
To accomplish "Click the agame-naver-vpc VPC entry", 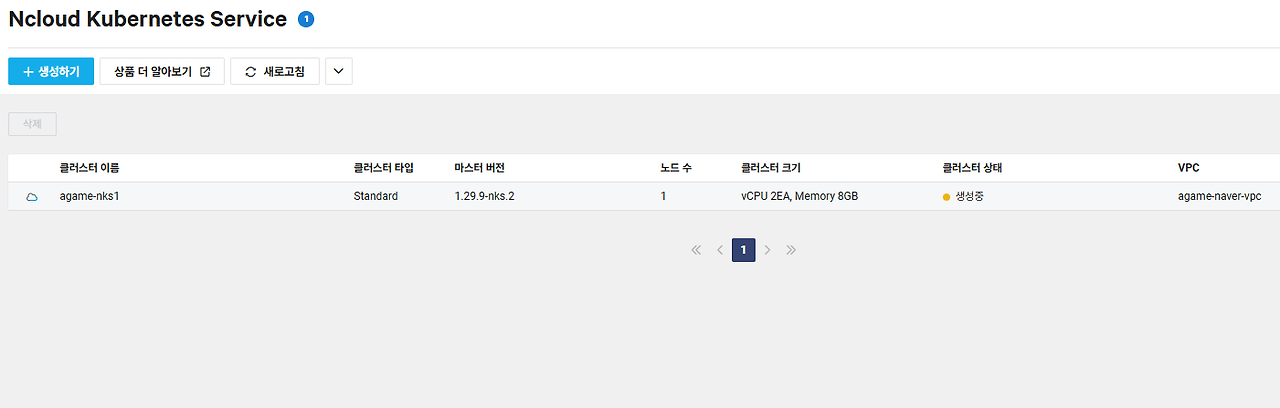I will (x=1227, y=196).
